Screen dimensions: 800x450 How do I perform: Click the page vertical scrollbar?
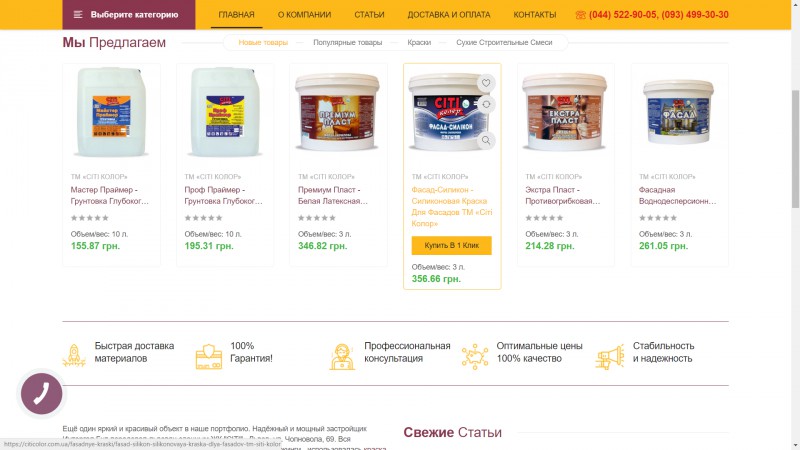click(x=795, y=149)
